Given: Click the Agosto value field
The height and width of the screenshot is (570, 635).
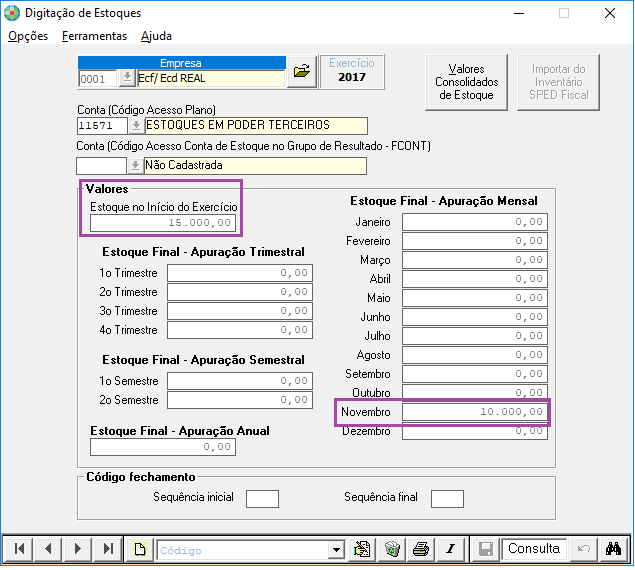Looking at the screenshot, I should click(x=475, y=355).
